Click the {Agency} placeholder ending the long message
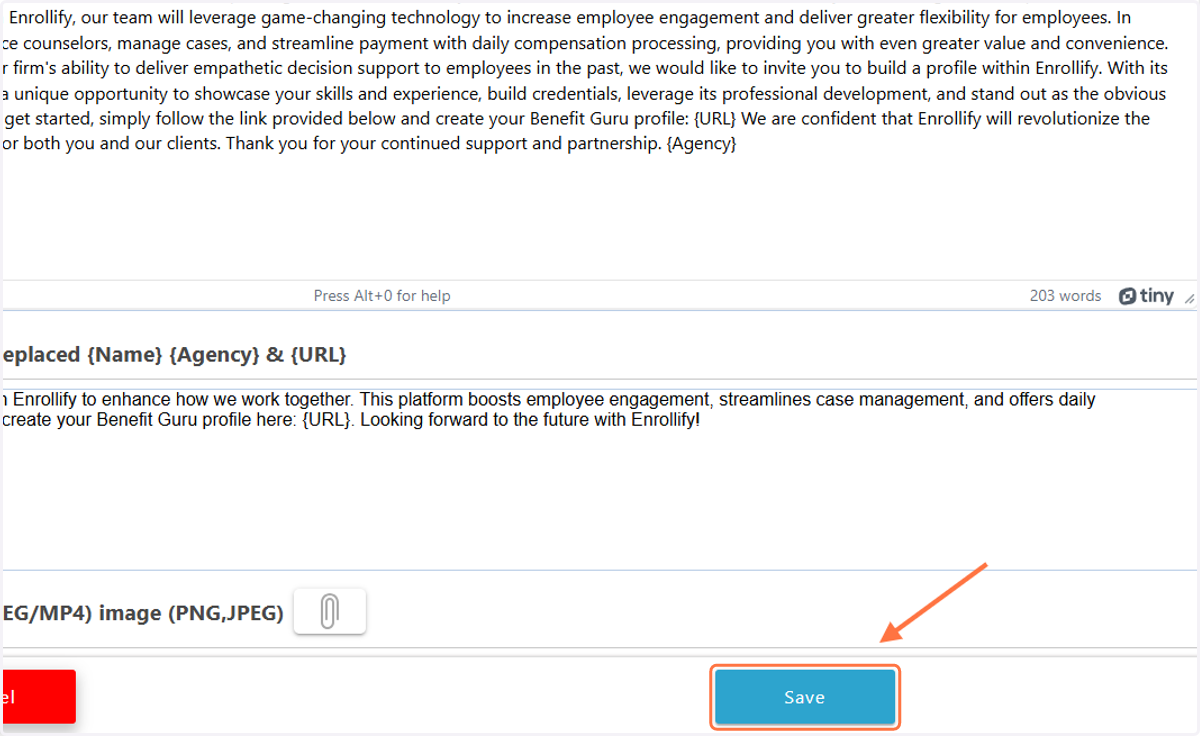 pos(701,144)
